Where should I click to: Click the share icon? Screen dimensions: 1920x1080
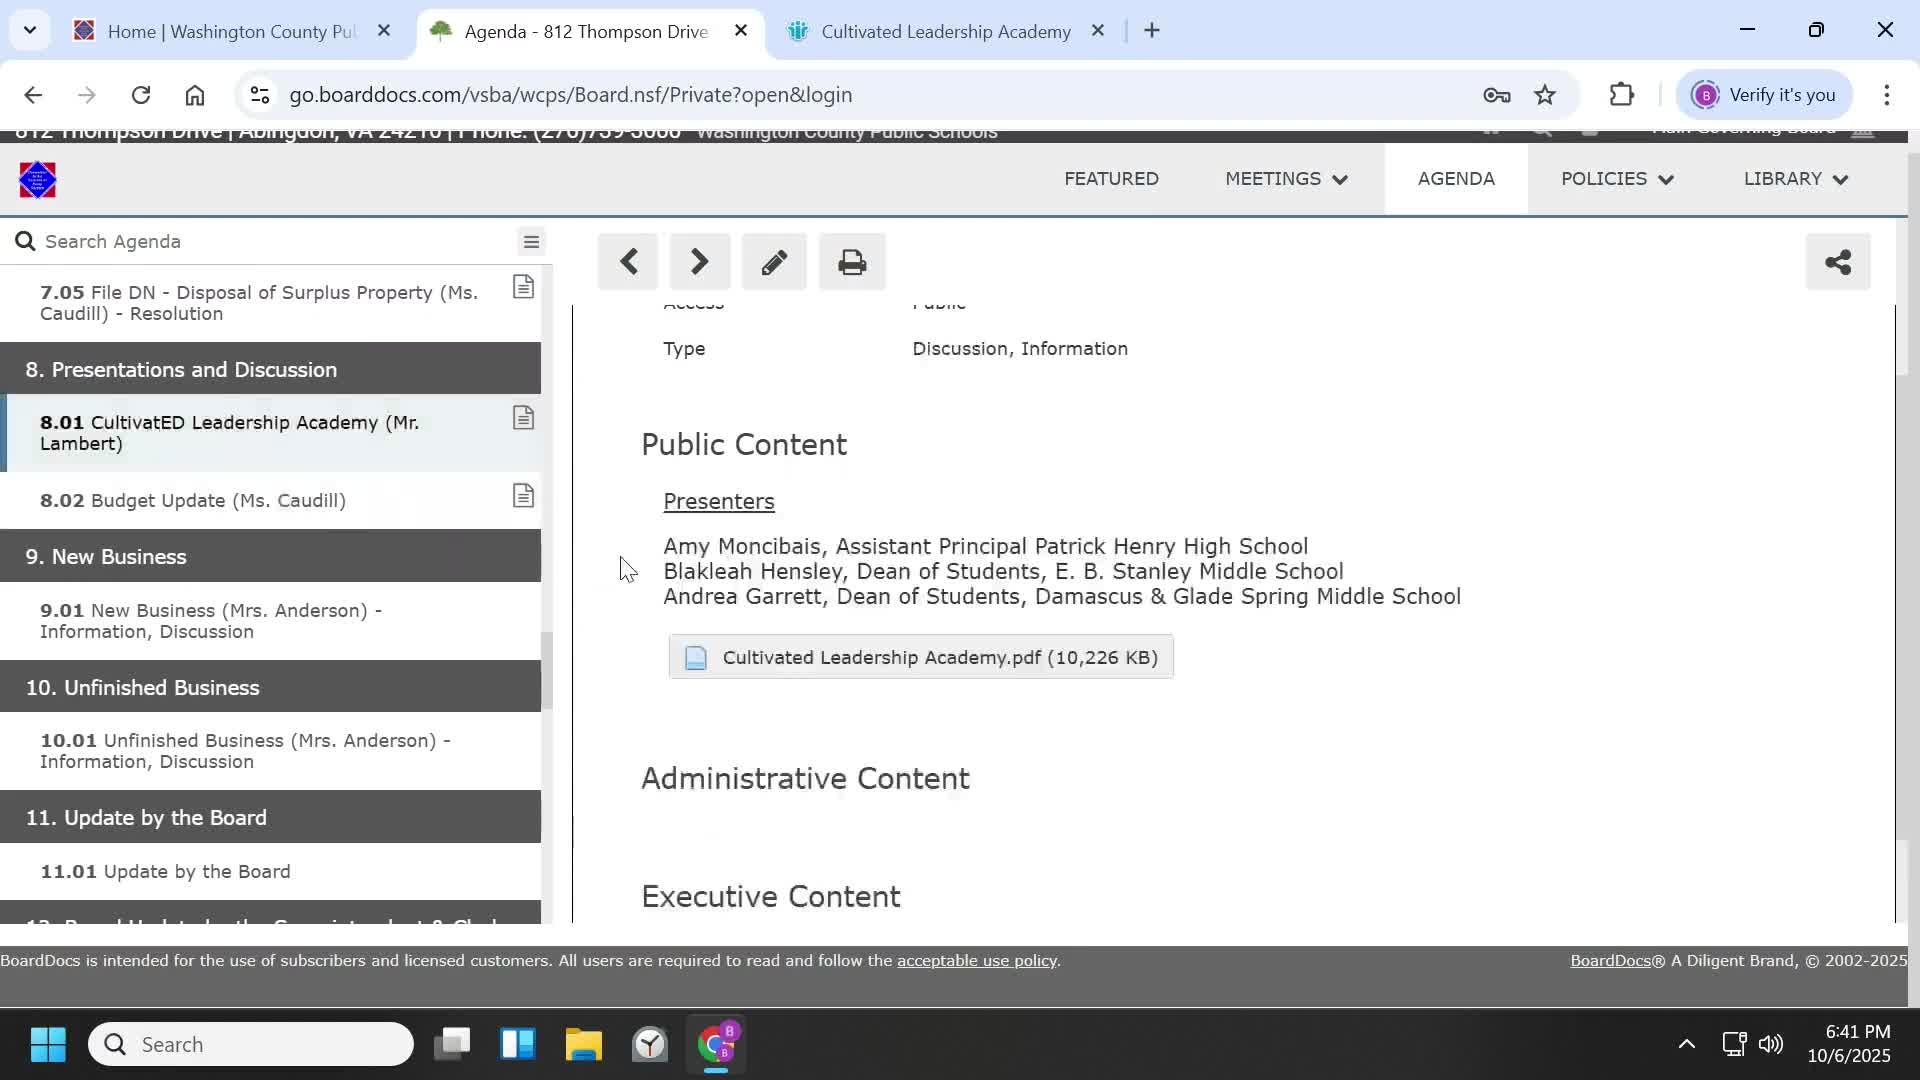(1837, 263)
